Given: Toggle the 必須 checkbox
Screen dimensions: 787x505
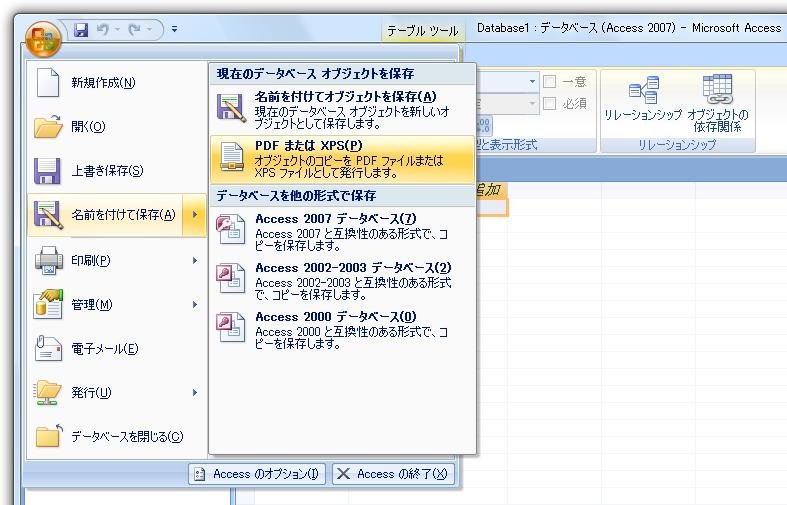Looking at the screenshot, I should tap(550, 103).
